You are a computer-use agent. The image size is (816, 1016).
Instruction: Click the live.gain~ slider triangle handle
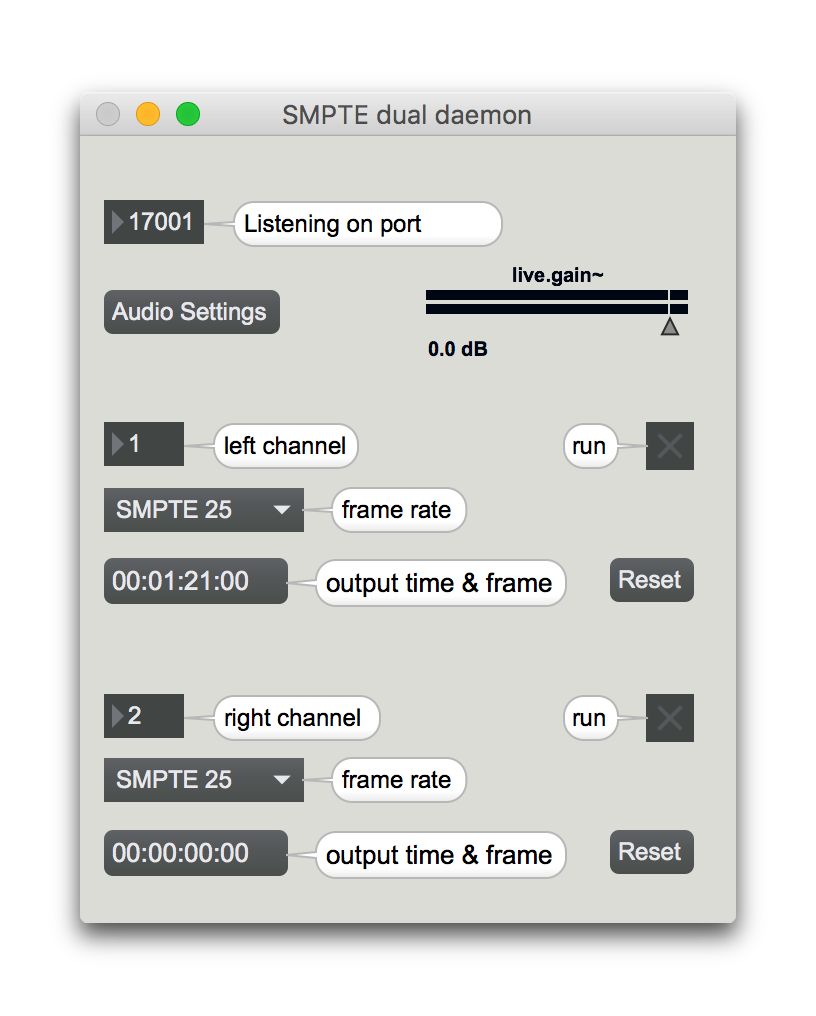(670, 326)
